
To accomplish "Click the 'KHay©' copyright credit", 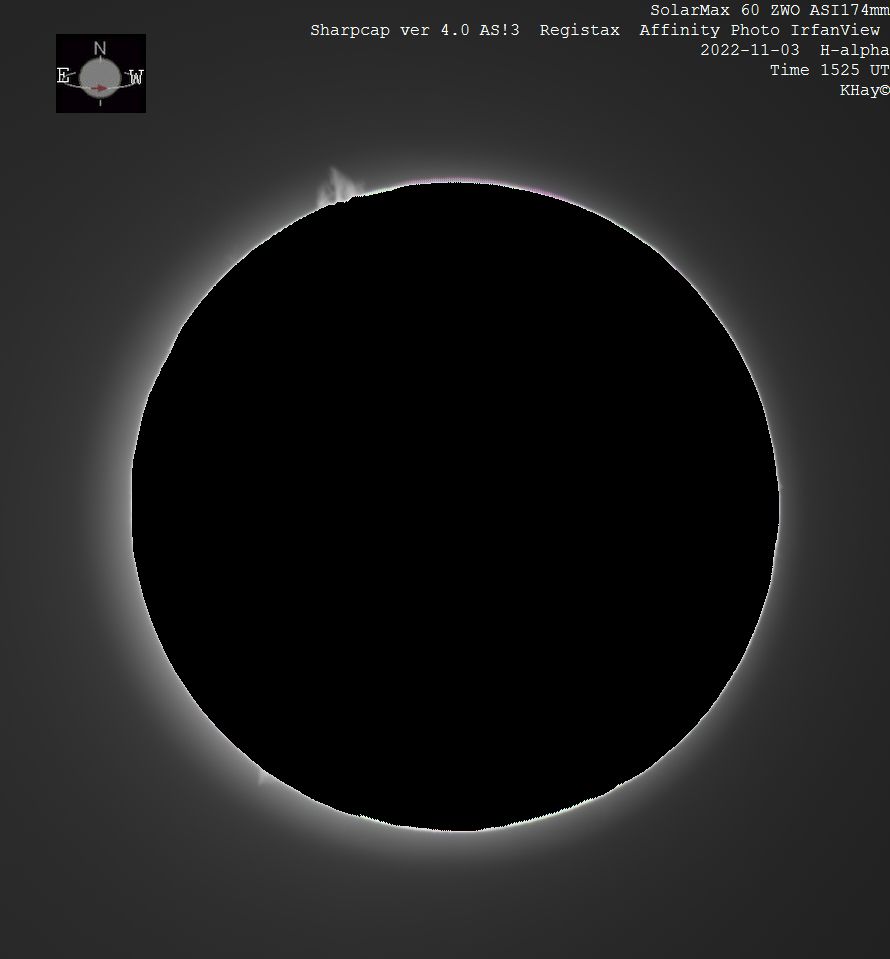I will click(x=864, y=90).
